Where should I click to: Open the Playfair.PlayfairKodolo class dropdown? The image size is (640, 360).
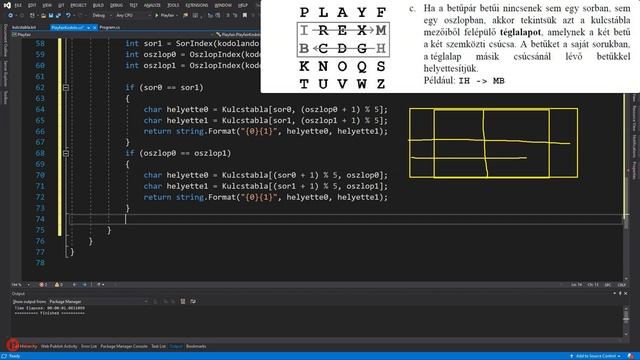tap(238, 35)
